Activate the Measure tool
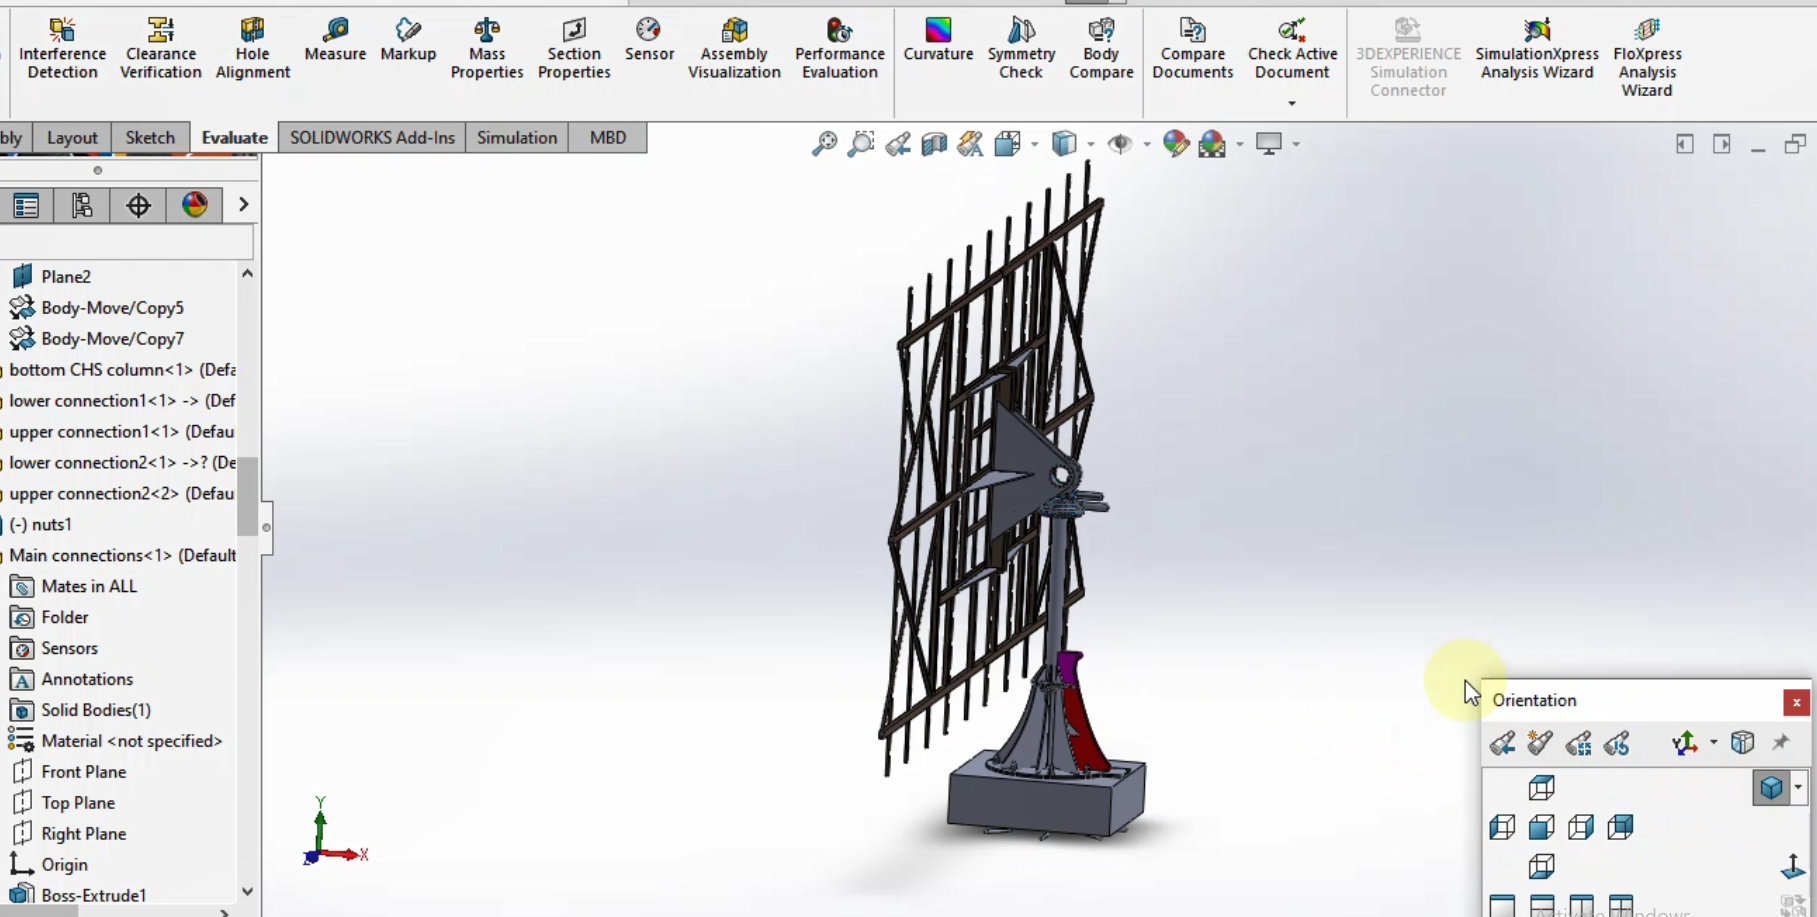 coord(335,40)
